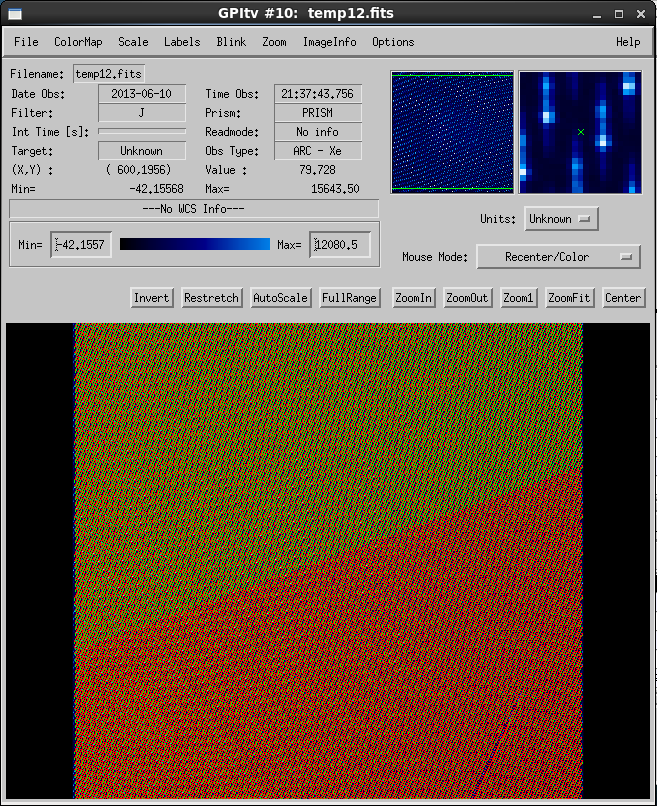Open the ImageInfo menu

[x=329, y=42]
